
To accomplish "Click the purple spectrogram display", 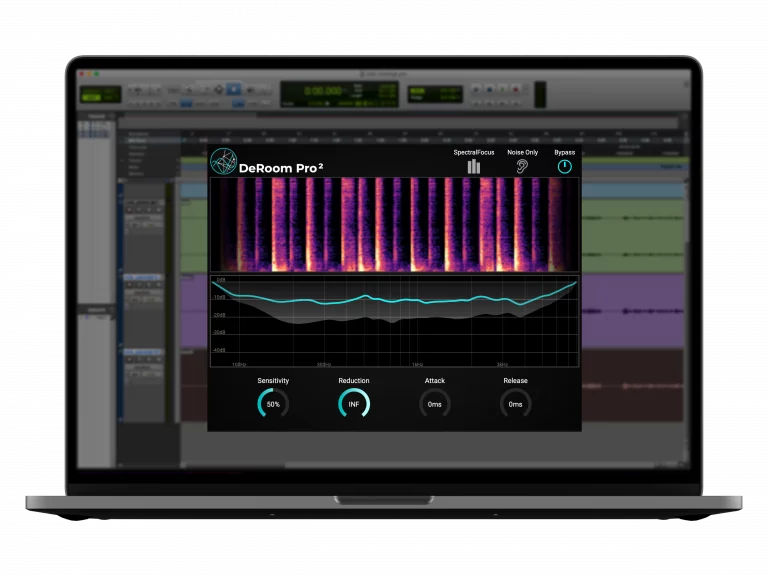I will (394, 225).
